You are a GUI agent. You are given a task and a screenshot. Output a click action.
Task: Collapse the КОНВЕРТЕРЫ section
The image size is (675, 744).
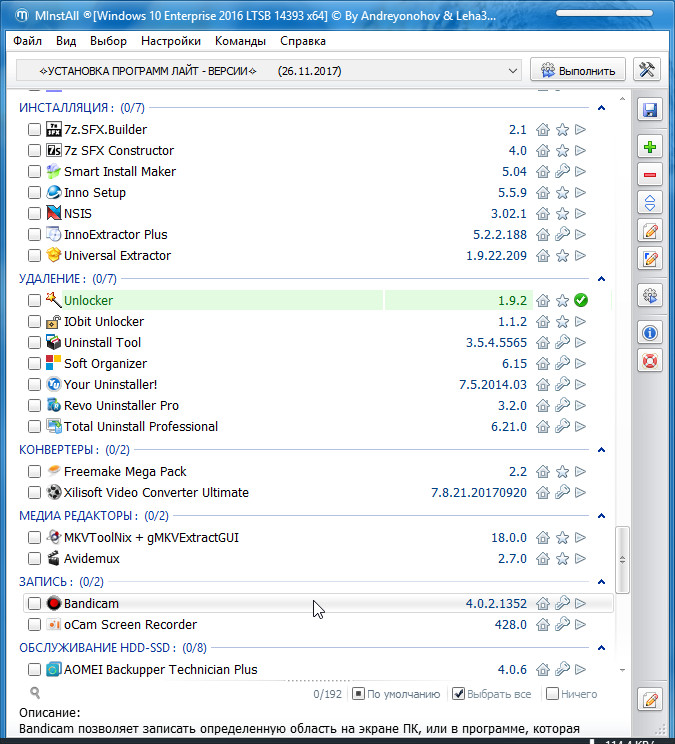(x=601, y=450)
